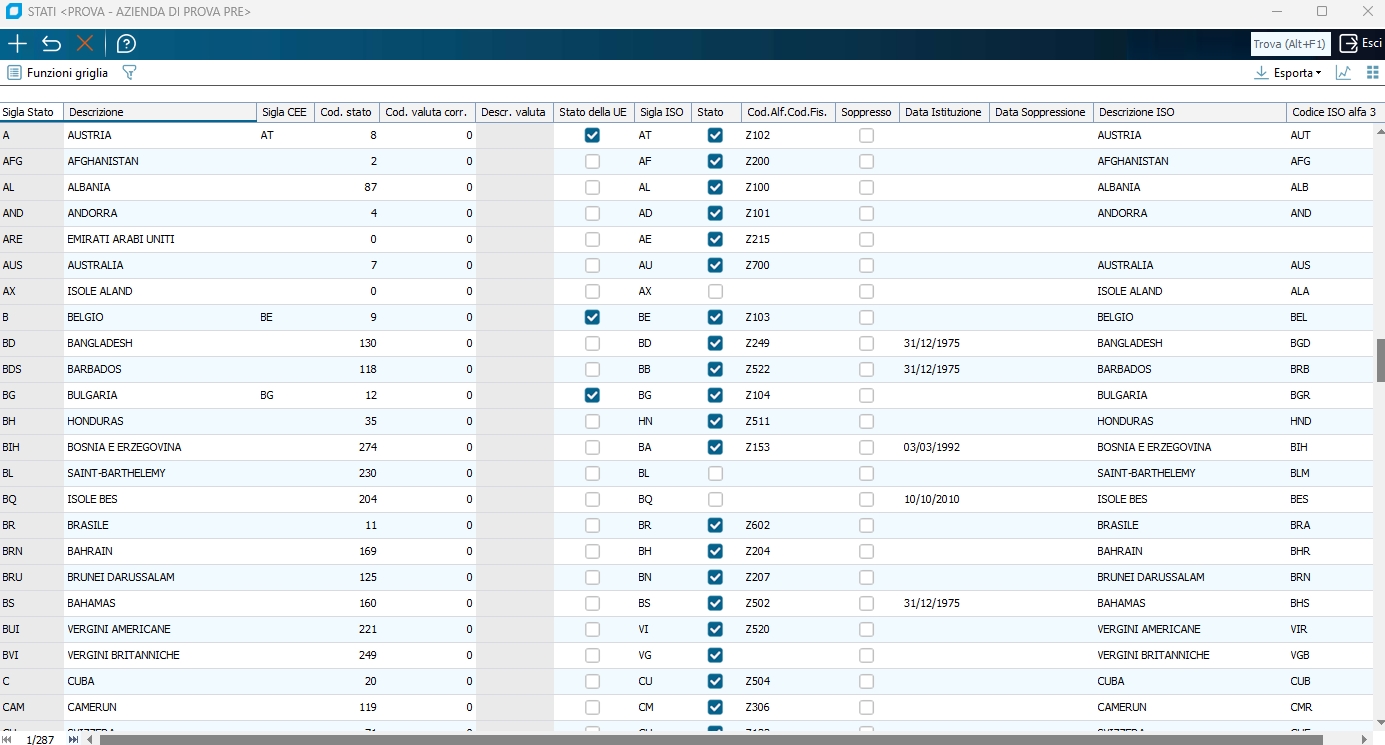Enable the 'Stato' checkbox for ISOLE ALAND
Viewport: 1385px width, 745px height.
coord(715,291)
